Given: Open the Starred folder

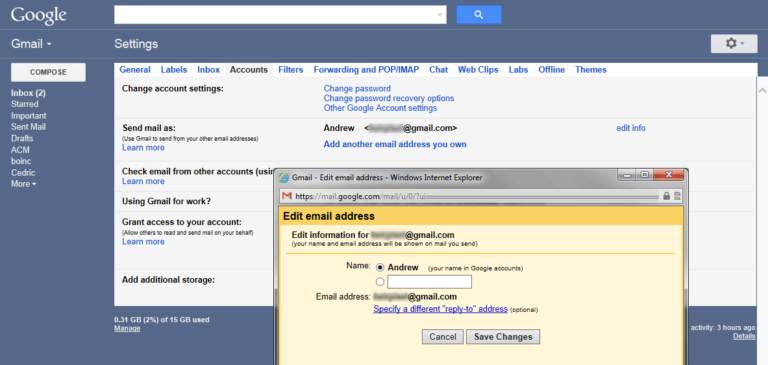Looking at the screenshot, I should pyautogui.click(x=24, y=104).
